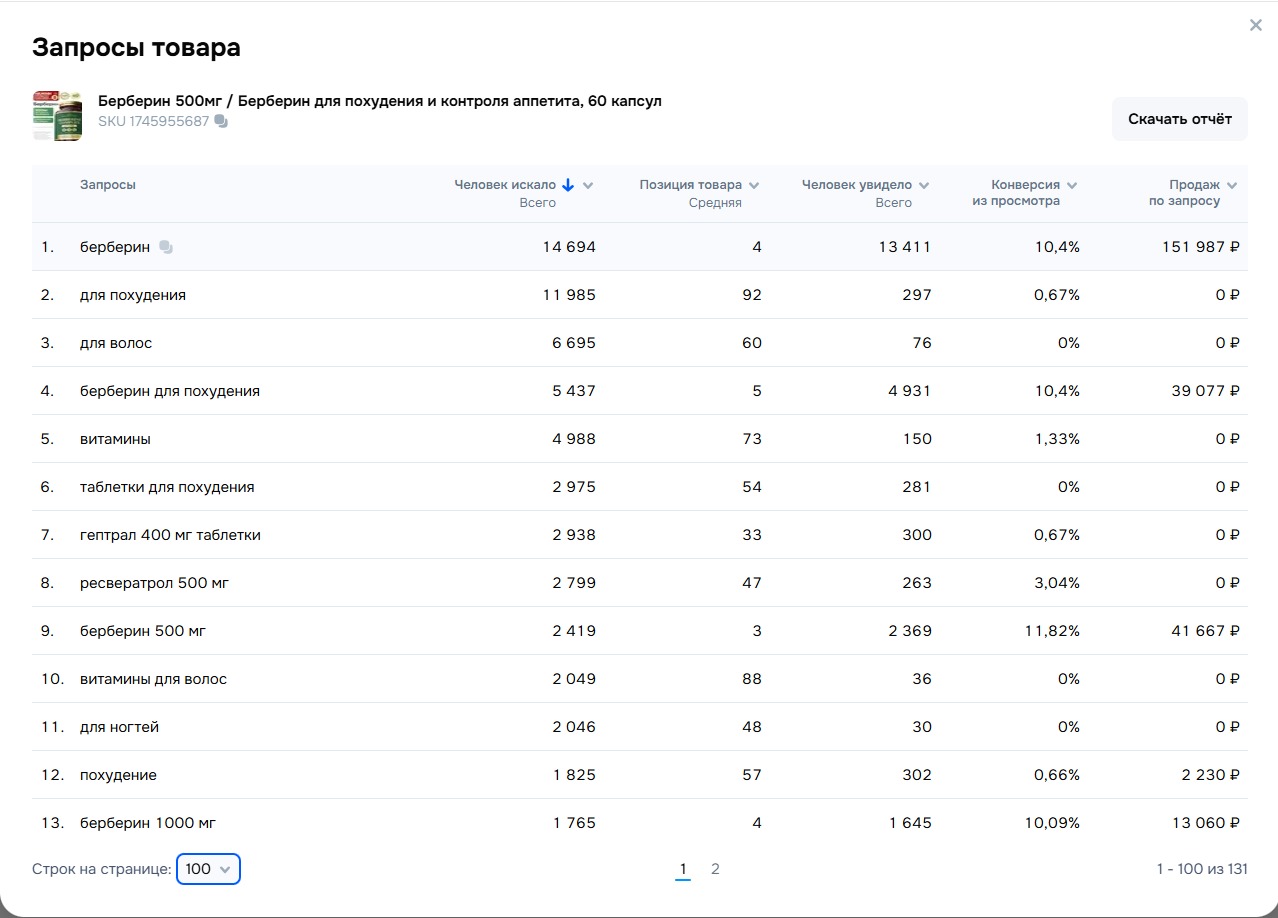Viewport: 1278px width, 918px height.
Task: Click the blue sort arrow in 'Человек искало'
Action: (568, 185)
